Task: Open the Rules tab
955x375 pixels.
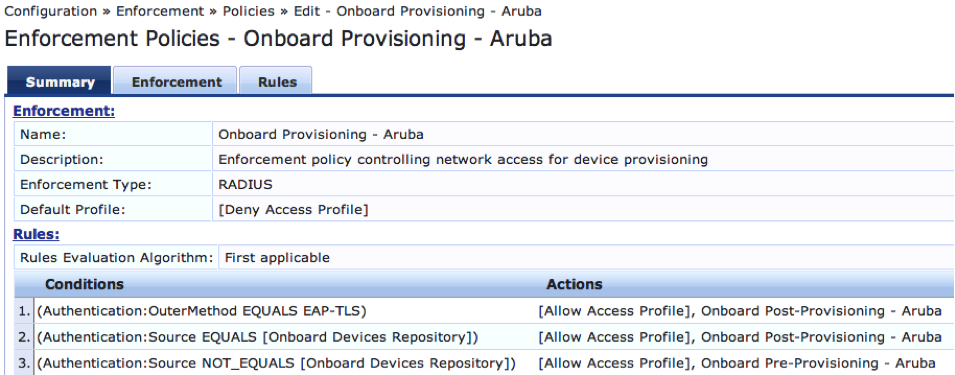Action: 277,81
